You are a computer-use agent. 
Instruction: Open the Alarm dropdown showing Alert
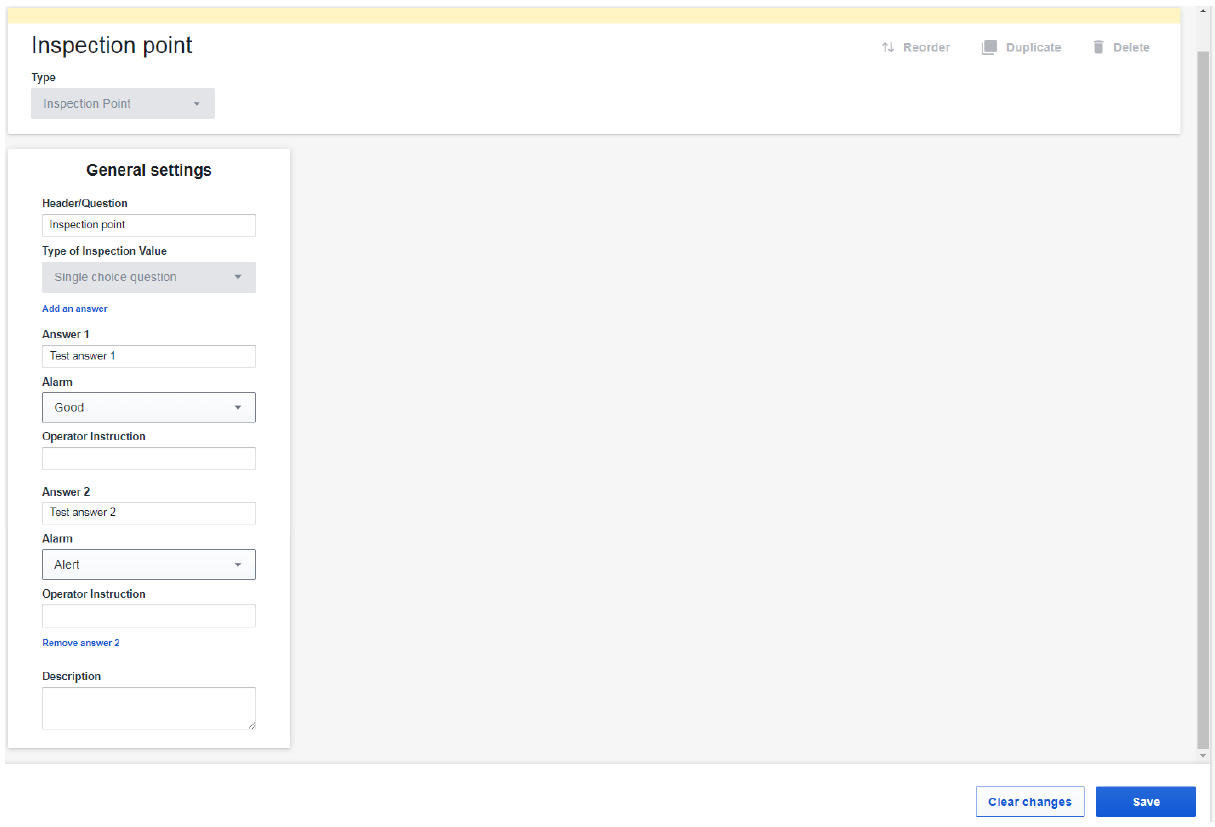click(149, 564)
